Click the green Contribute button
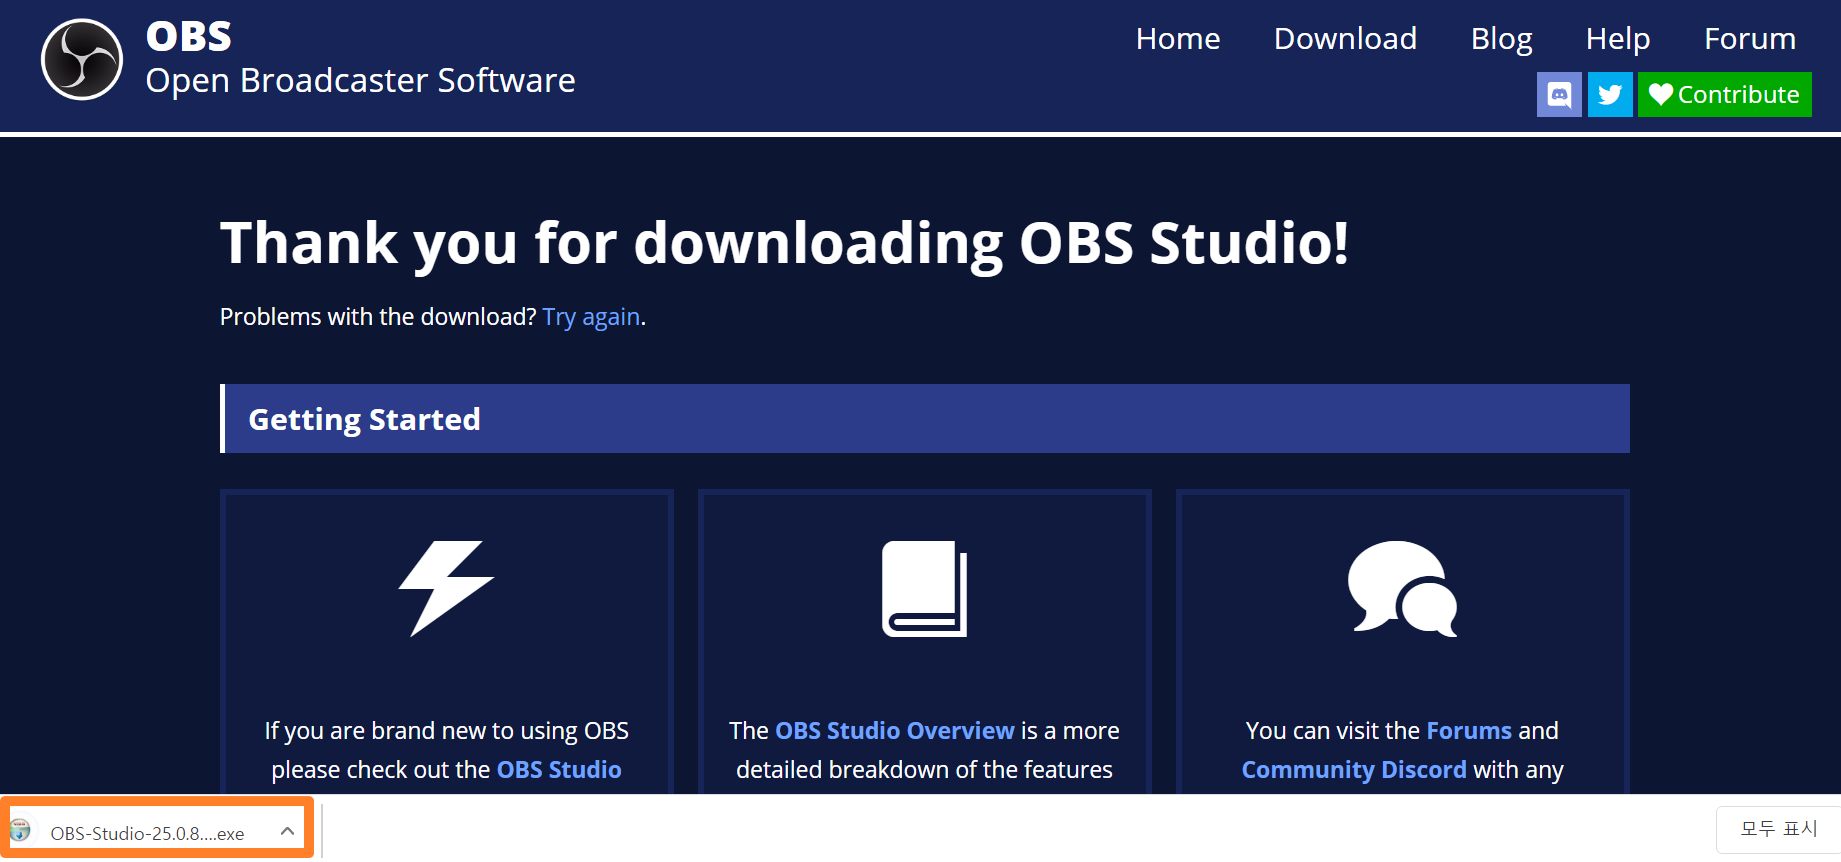 point(1724,95)
